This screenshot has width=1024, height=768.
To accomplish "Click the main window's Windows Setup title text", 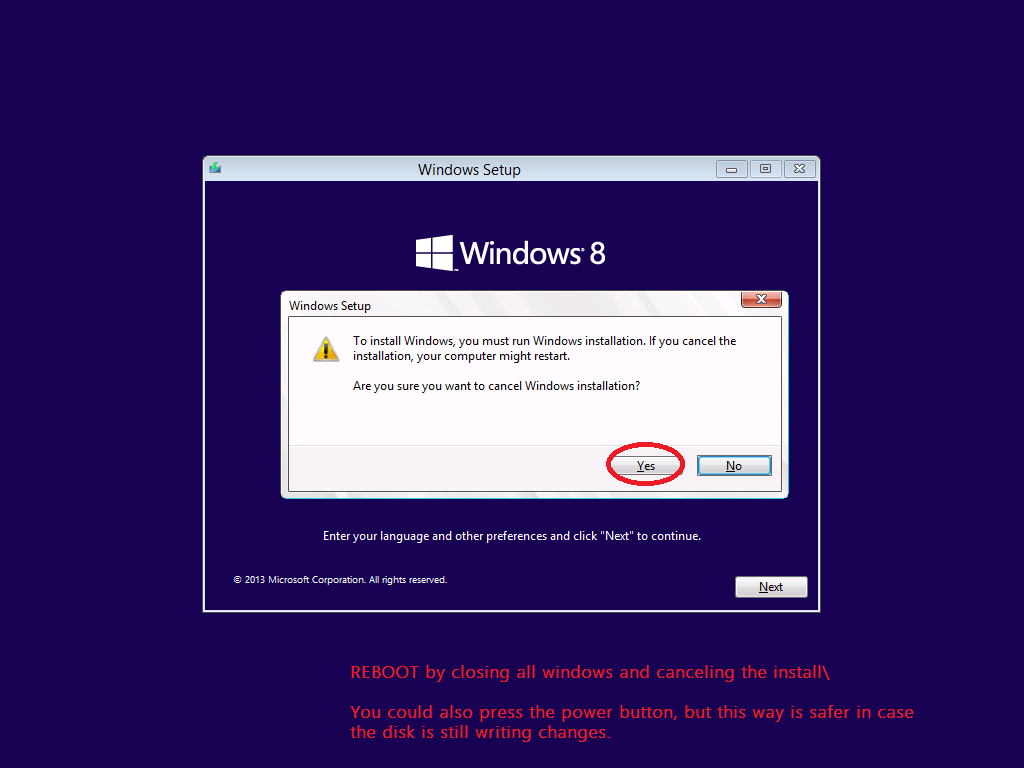I will coord(469,170).
